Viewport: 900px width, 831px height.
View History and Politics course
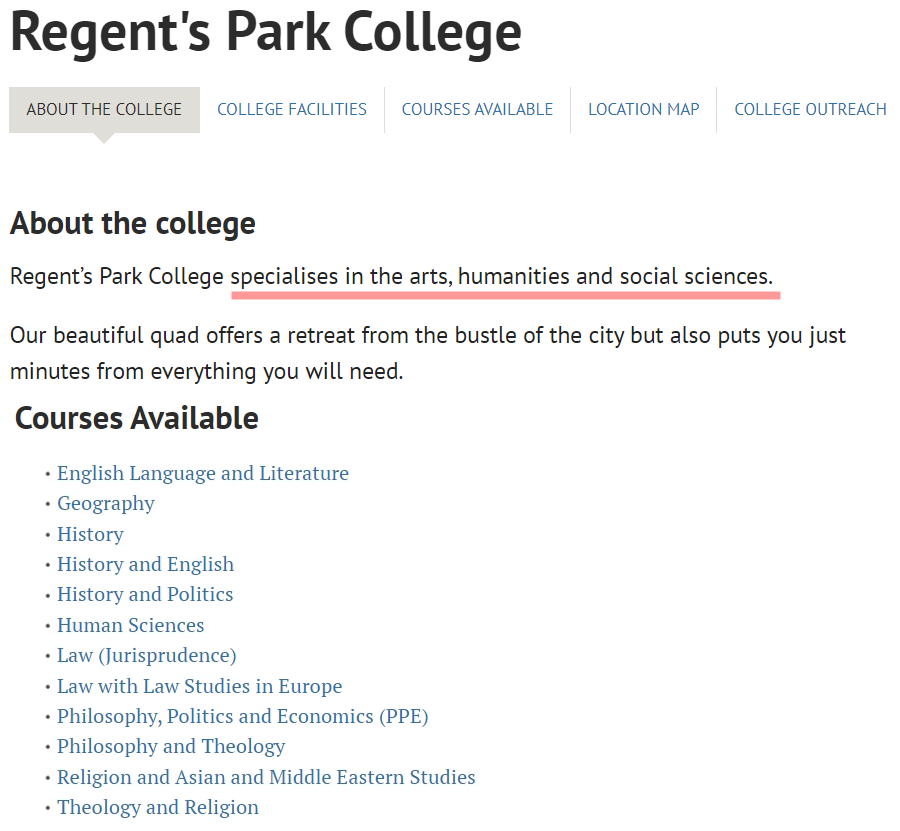coord(145,595)
